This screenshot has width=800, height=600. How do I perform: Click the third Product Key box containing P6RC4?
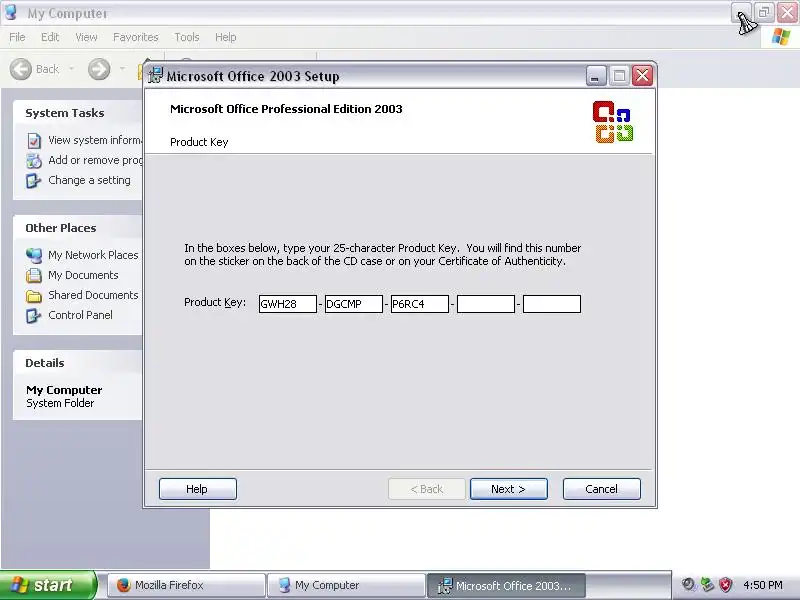pyautogui.click(x=419, y=304)
